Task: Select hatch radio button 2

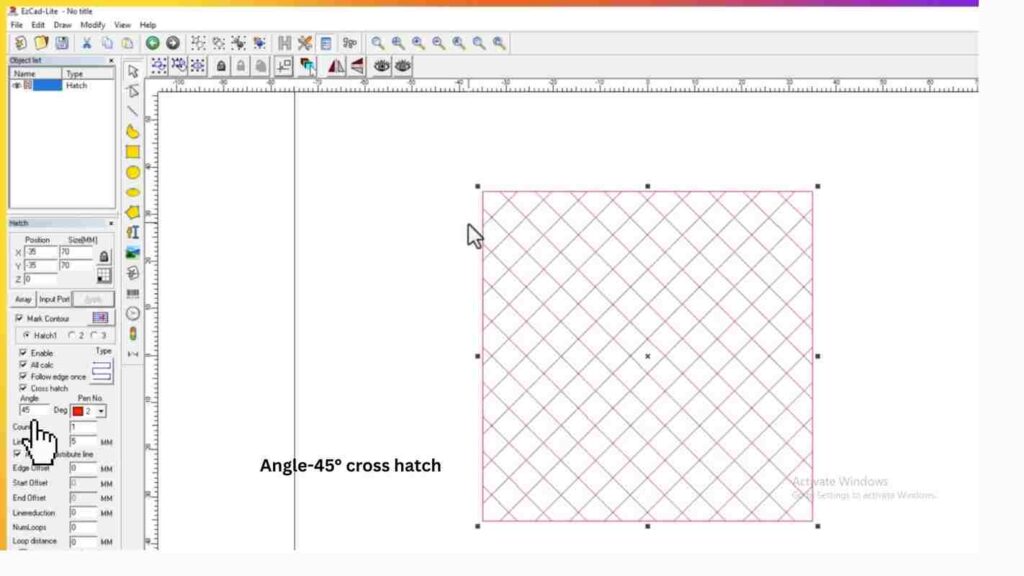Action: pos(72,336)
